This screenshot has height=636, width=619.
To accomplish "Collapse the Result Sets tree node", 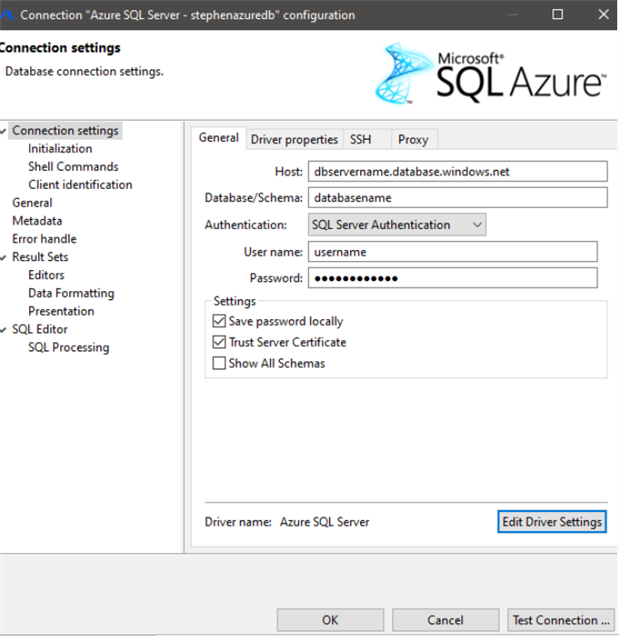I will click(x=3, y=258).
